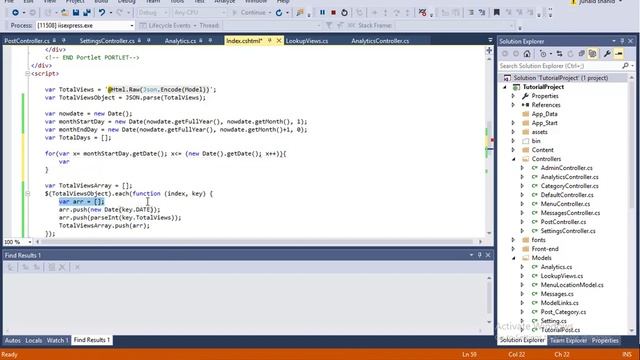Screen dimensions: 640x360
Task: Click the Navigate Backward arrow icon
Action: (15, 13)
